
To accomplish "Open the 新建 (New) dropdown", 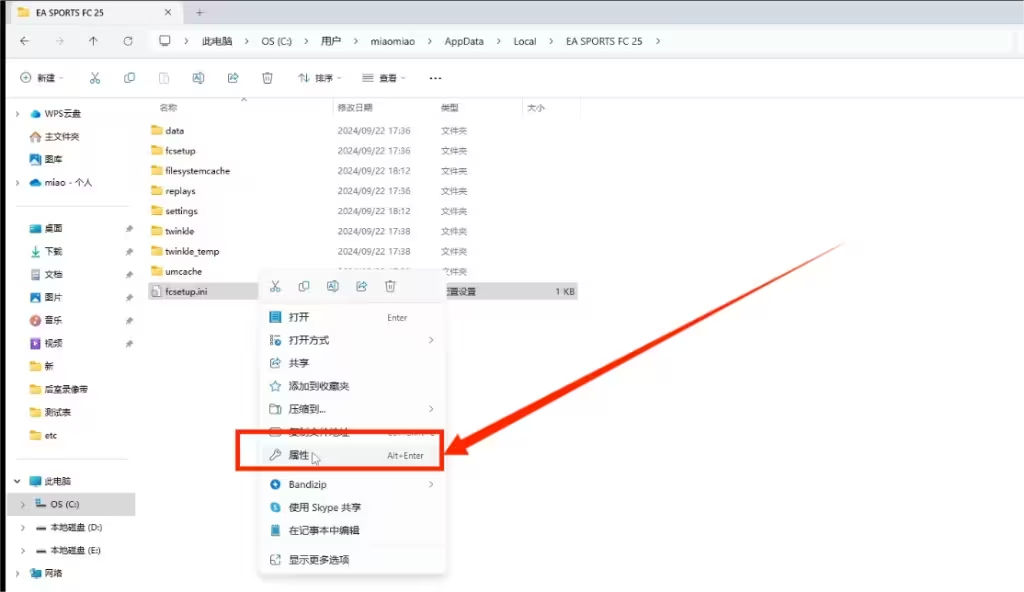I will (42, 78).
